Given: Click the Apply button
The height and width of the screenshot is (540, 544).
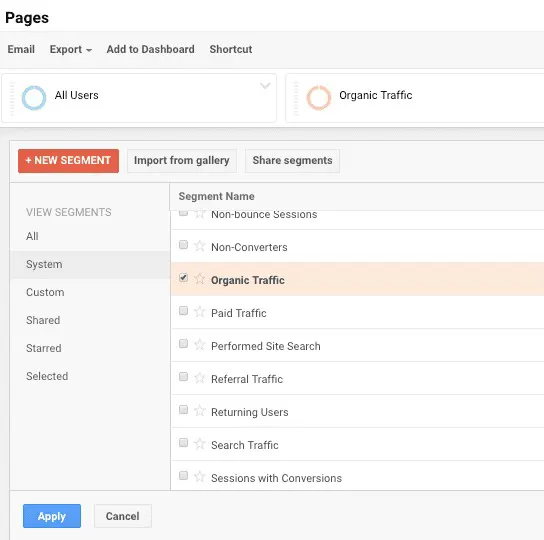Looking at the screenshot, I should click(x=52, y=516).
